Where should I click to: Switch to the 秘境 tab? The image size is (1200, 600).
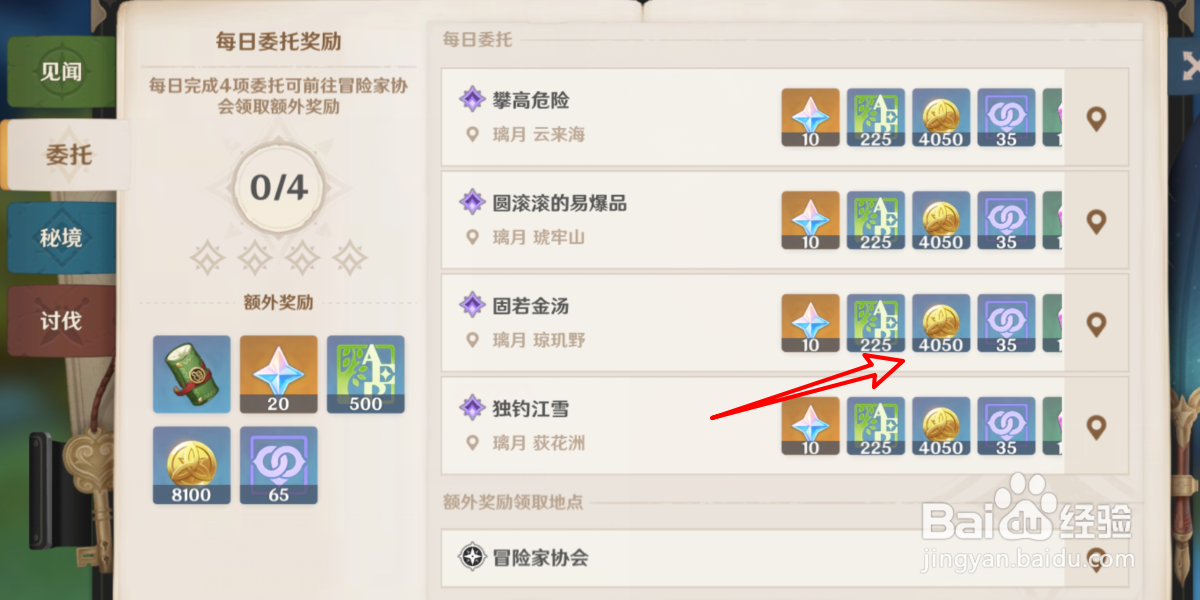62,238
